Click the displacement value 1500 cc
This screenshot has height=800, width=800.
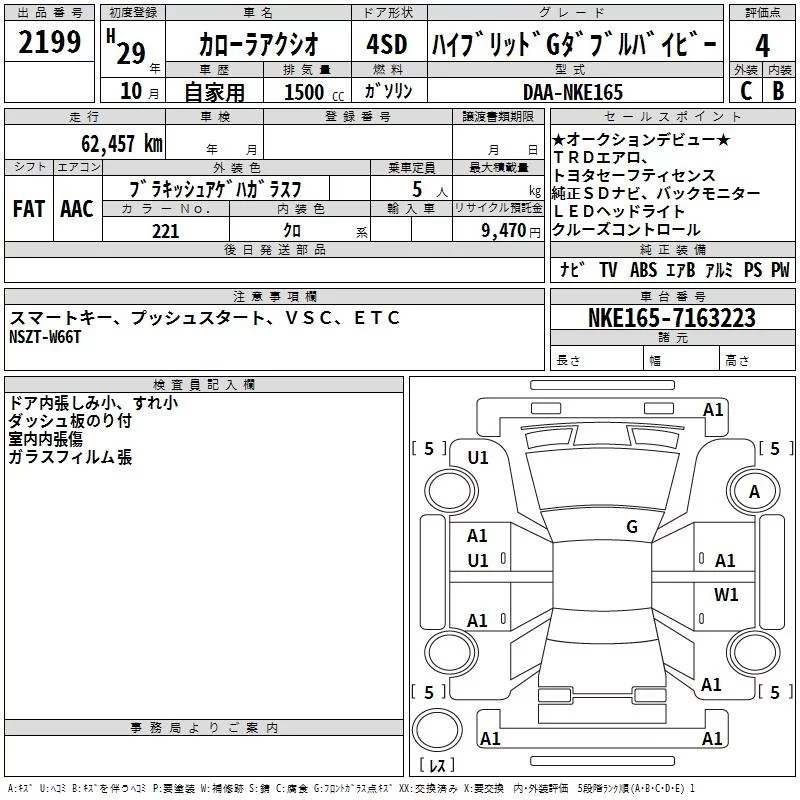click(x=314, y=92)
